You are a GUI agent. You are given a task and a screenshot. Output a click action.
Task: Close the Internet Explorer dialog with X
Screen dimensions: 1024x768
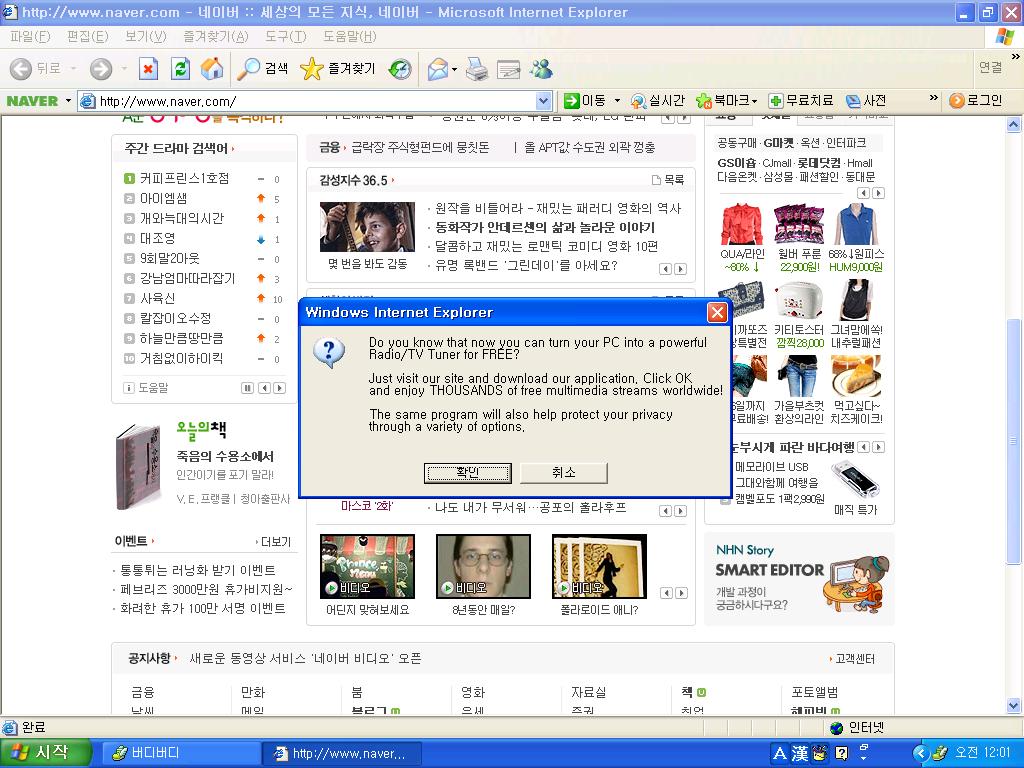(717, 312)
